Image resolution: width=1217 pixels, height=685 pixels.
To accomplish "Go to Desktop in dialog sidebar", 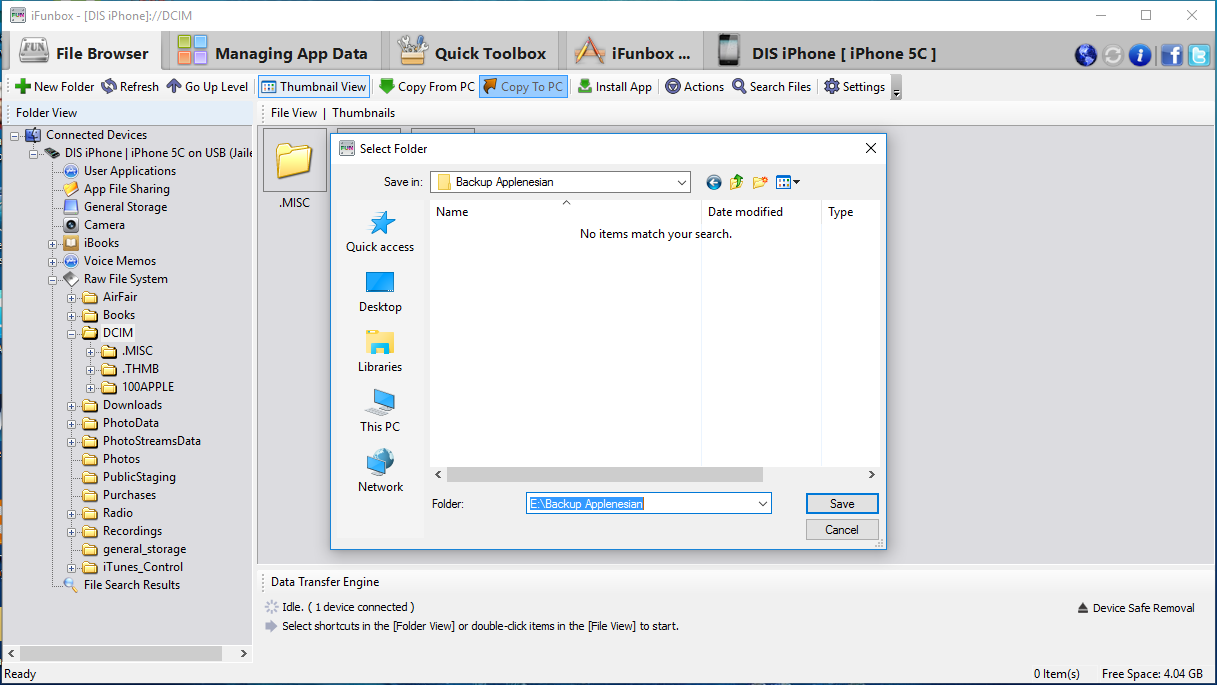I will tap(380, 291).
